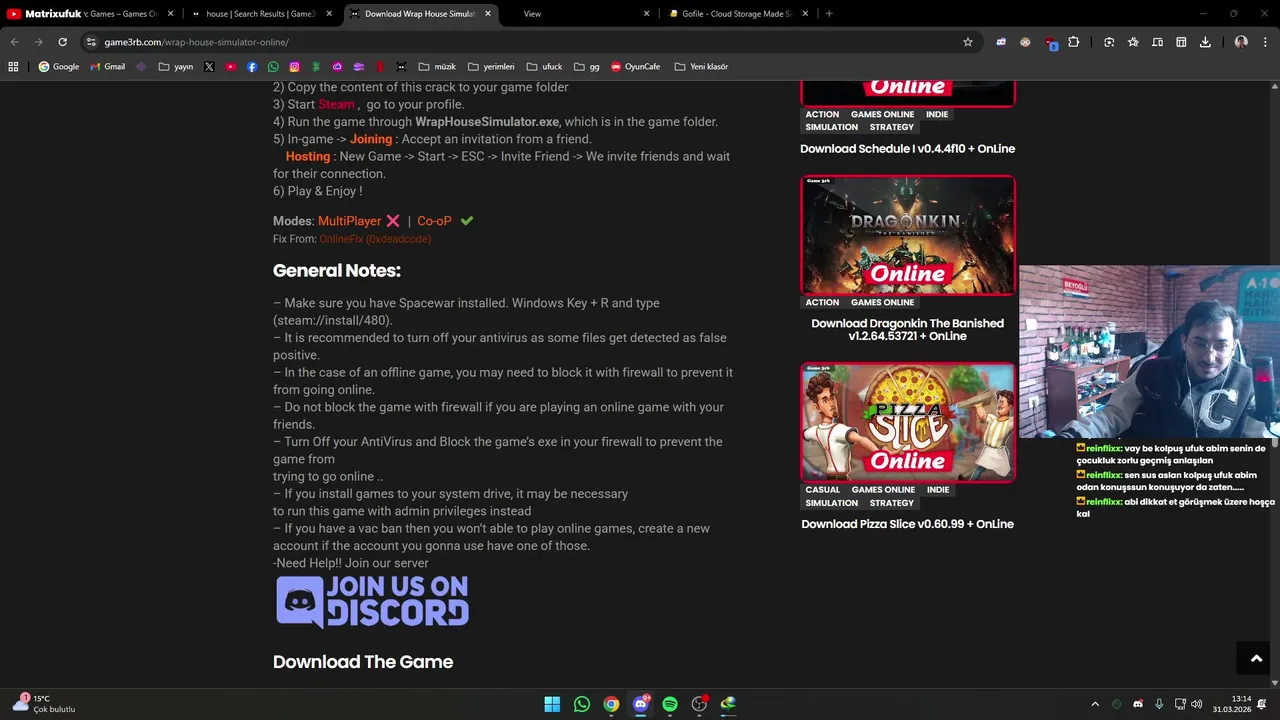Show hidden system tray icons chevron

pyautogui.click(x=1095, y=704)
